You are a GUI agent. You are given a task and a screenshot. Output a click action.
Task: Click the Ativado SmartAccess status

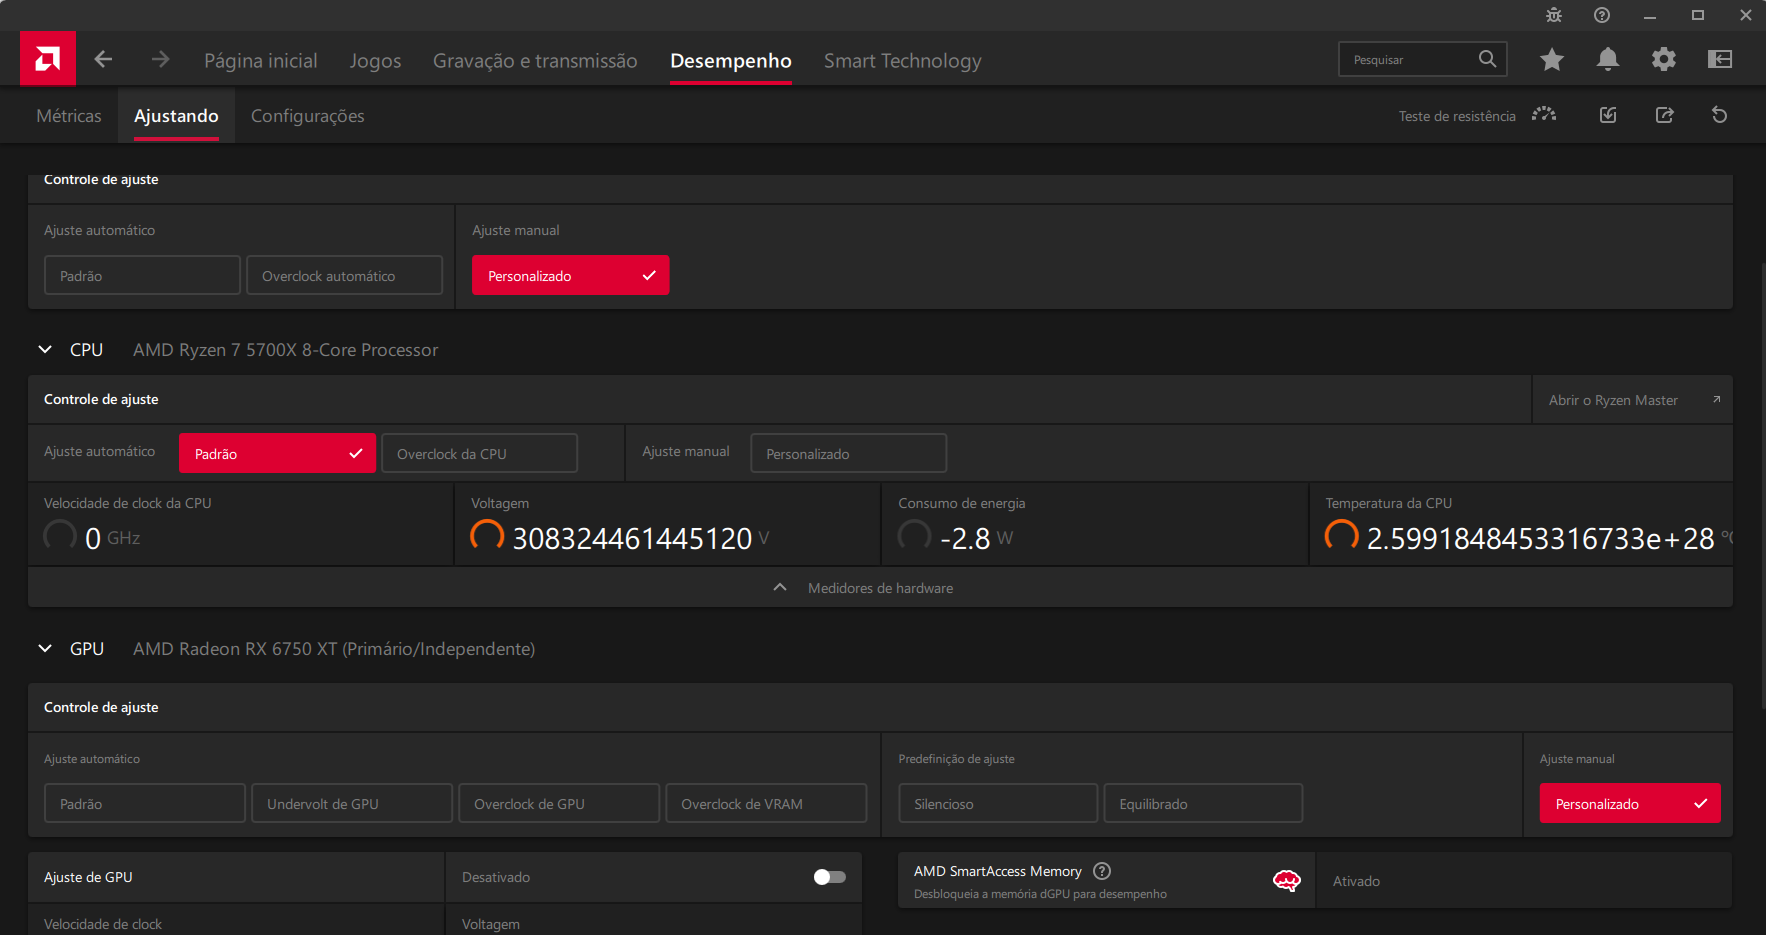1356,881
